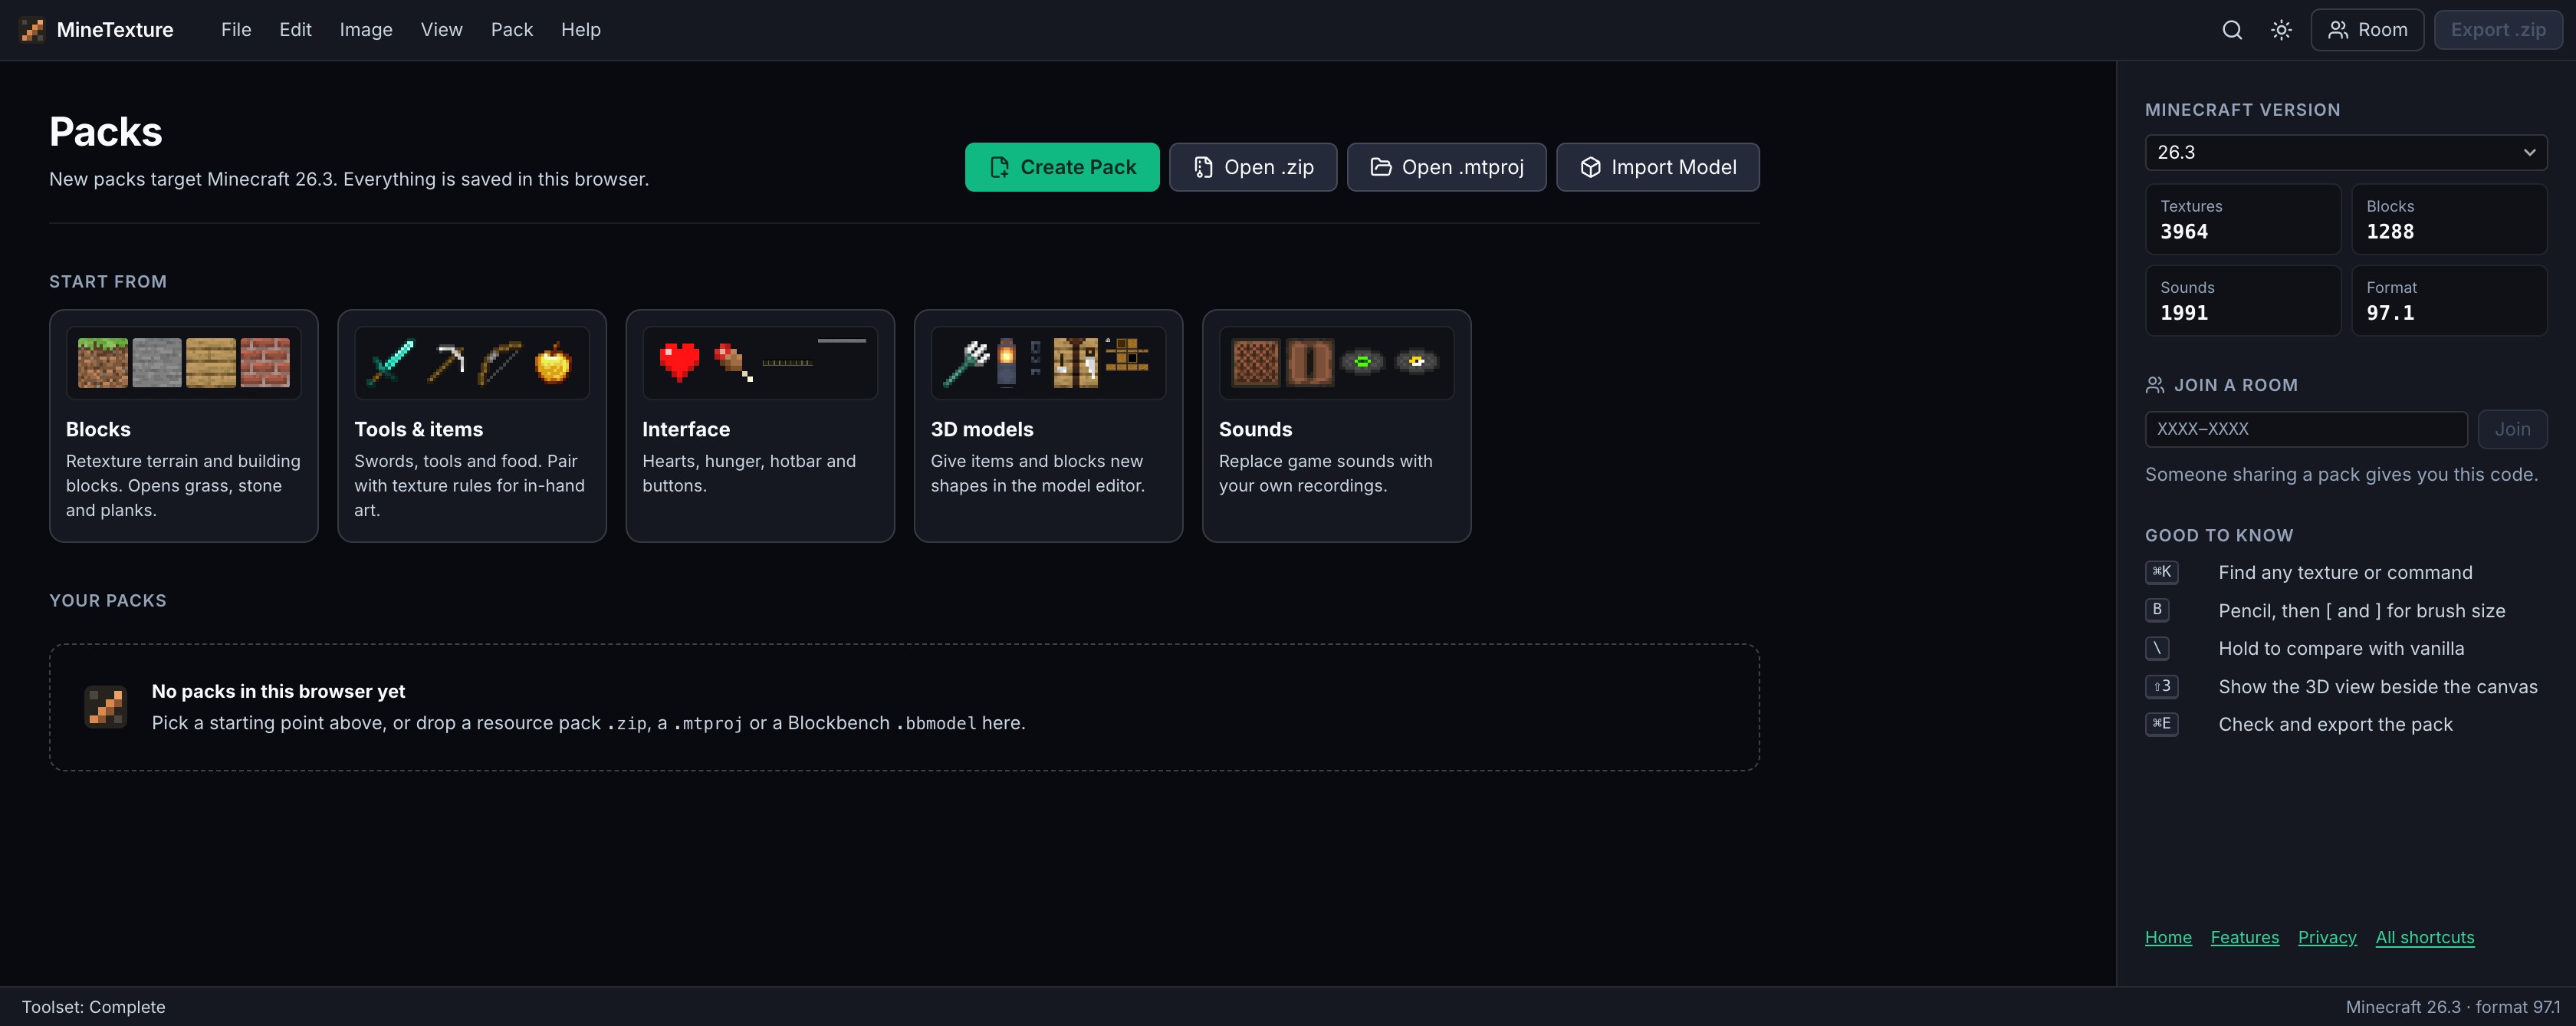
Task: Click the grass block icon in Blocks card
Action: tap(103, 363)
